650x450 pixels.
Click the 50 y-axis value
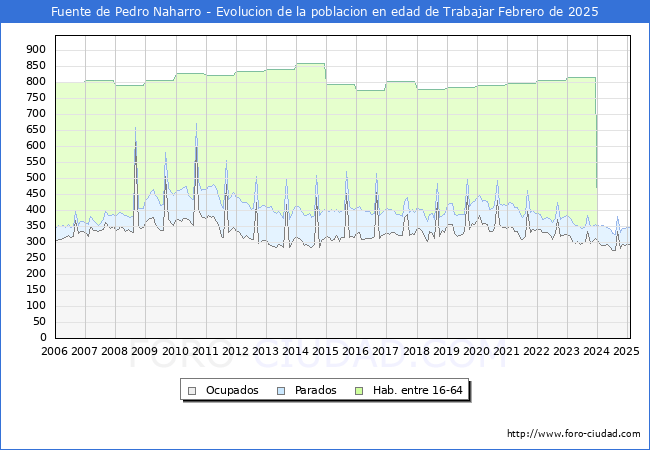coord(39,322)
